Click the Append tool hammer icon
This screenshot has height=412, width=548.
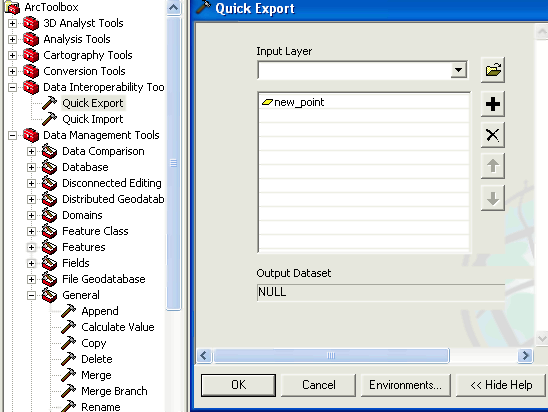click(68, 311)
